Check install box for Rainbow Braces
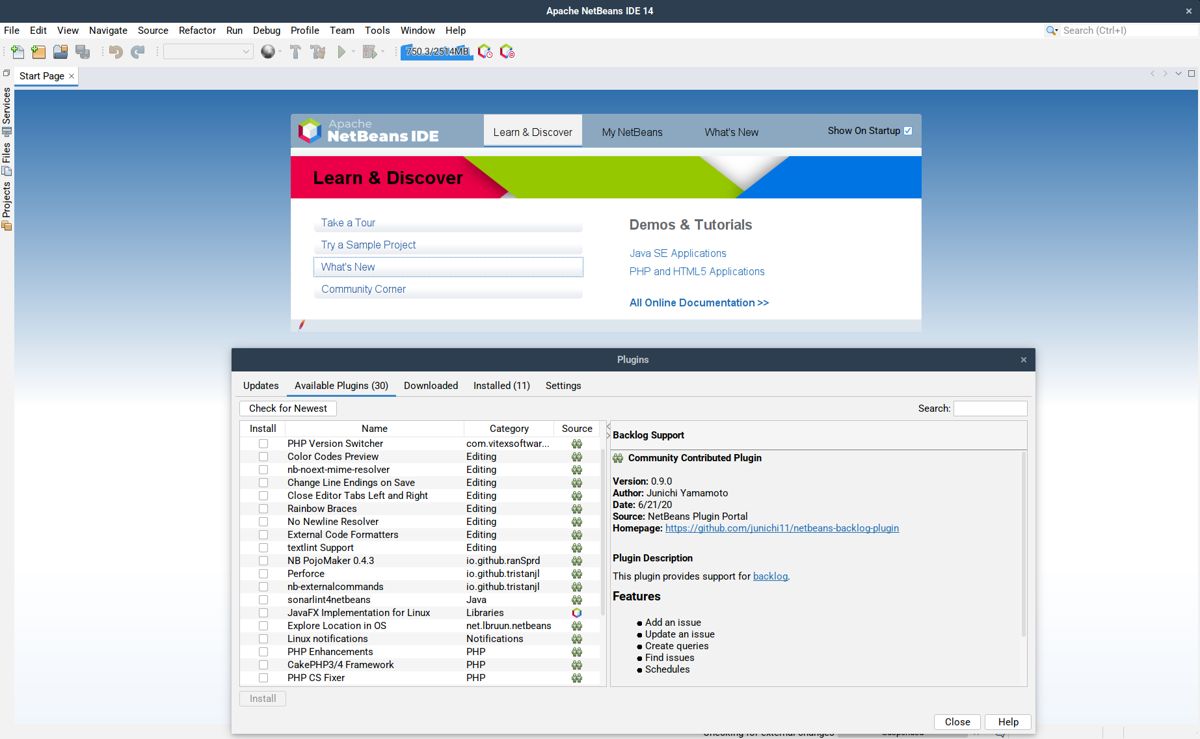This screenshot has height=739, width=1200. click(263, 509)
